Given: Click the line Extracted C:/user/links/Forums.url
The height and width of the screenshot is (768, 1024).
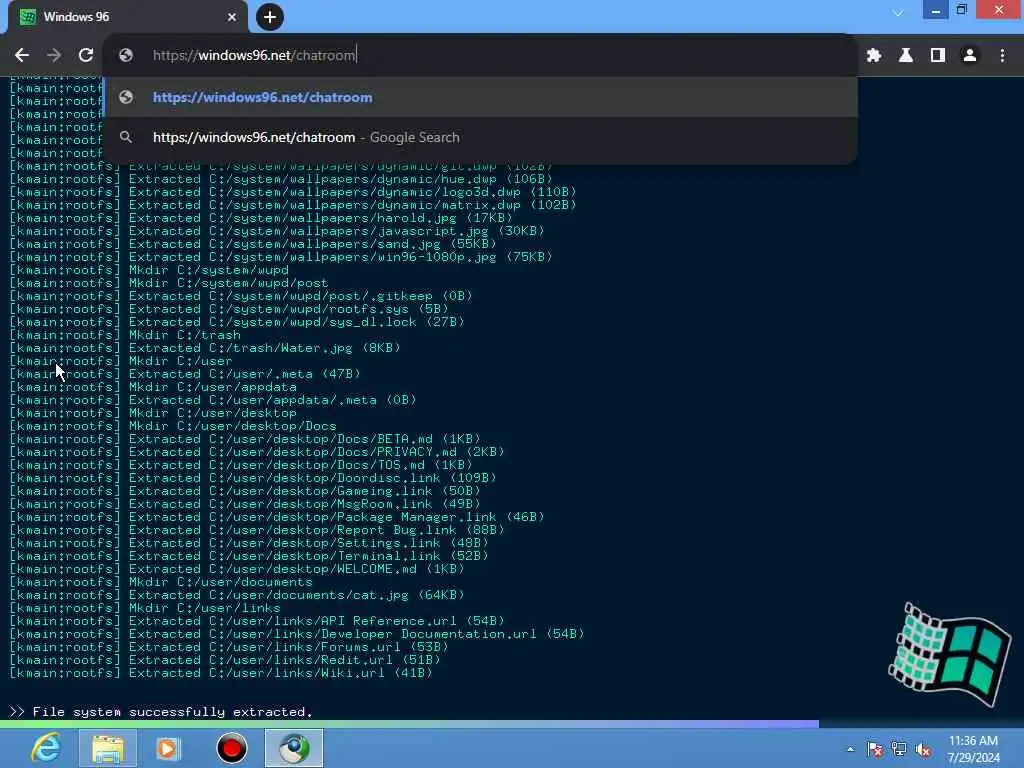Looking at the screenshot, I should tap(229, 647).
